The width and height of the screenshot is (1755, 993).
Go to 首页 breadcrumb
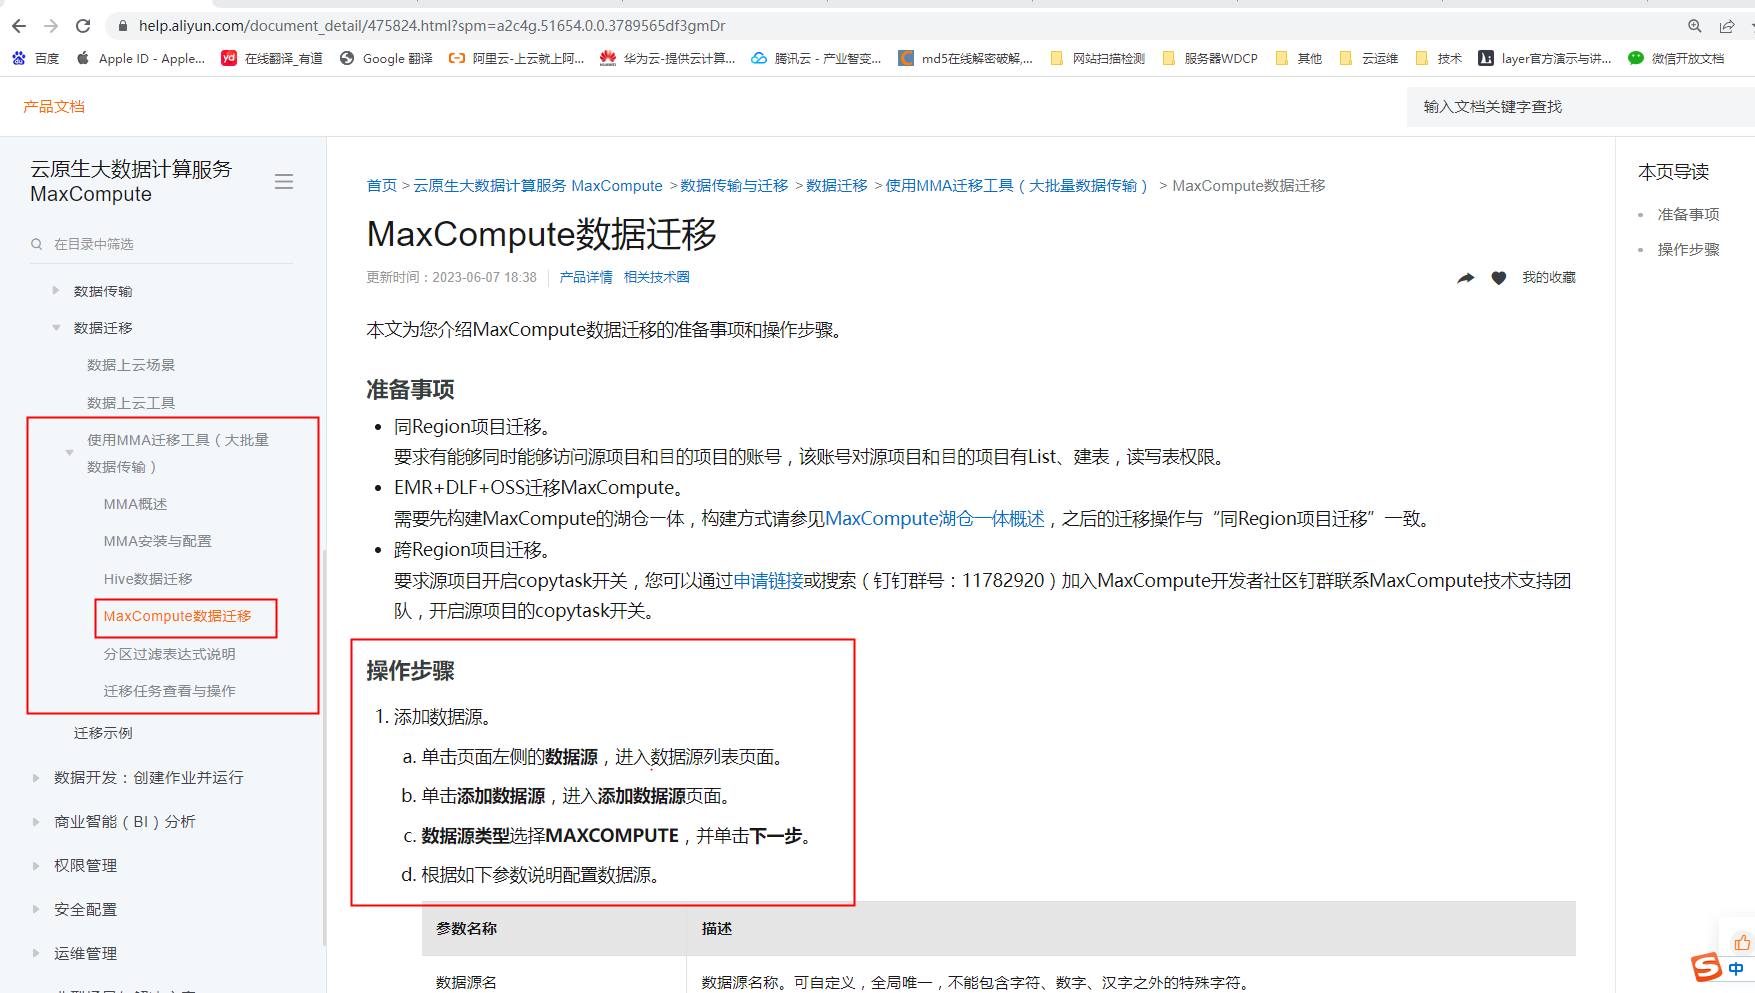pos(382,186)
